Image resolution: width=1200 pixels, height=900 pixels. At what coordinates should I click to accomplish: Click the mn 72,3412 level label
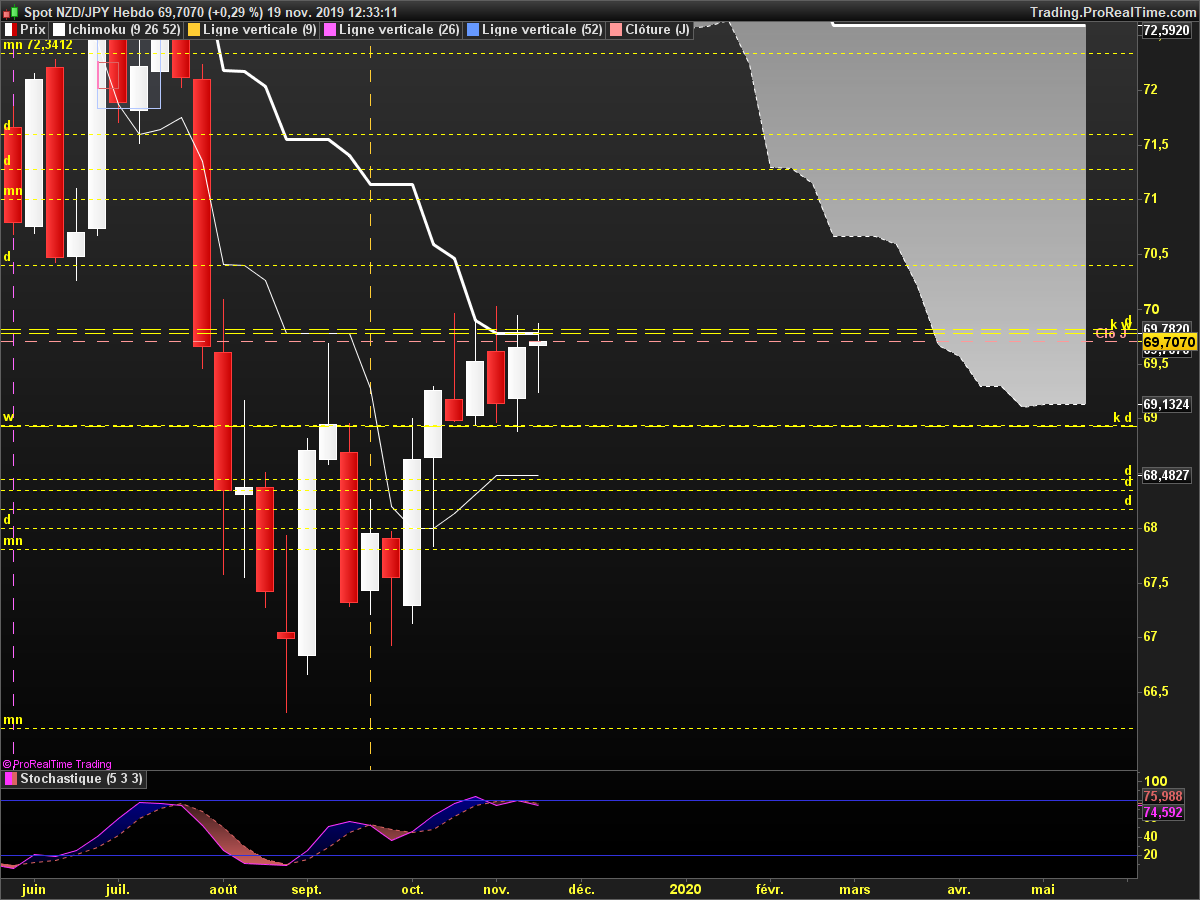pyautogui.click(x=38, y=44)
